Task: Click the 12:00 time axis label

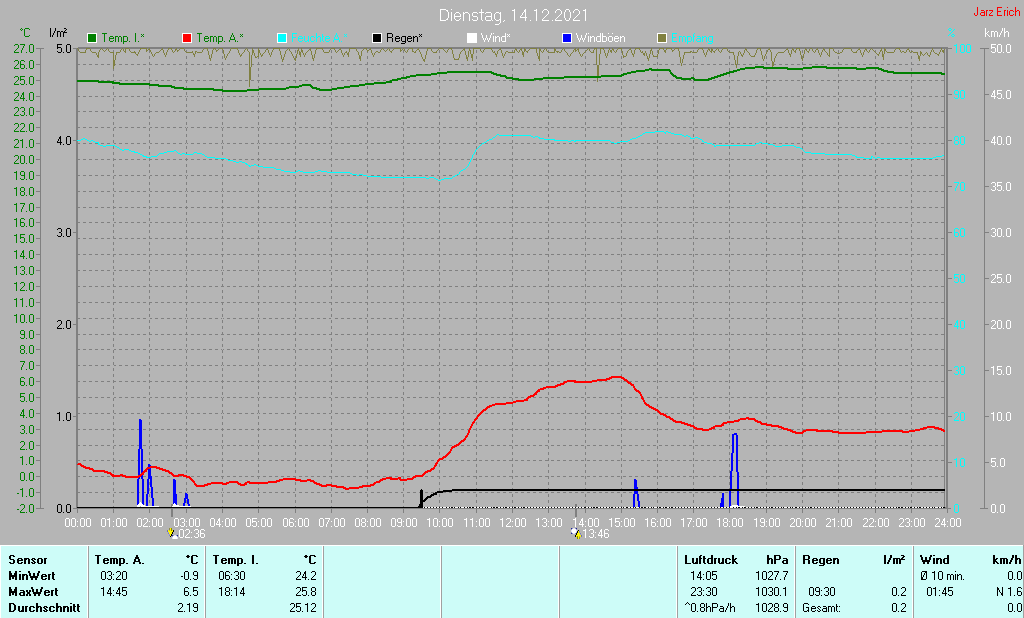Action: click(x=513, y=523)
